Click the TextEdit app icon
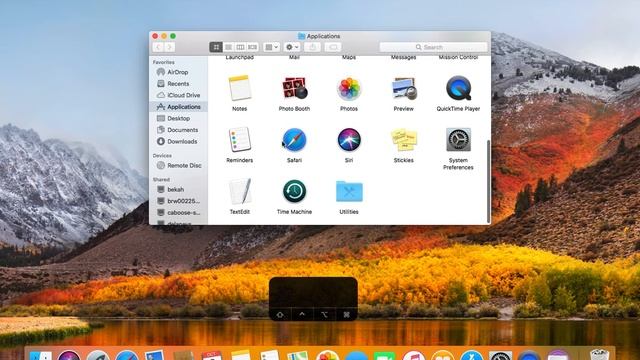Screen dimensions: 640x360 pos(240,191)
